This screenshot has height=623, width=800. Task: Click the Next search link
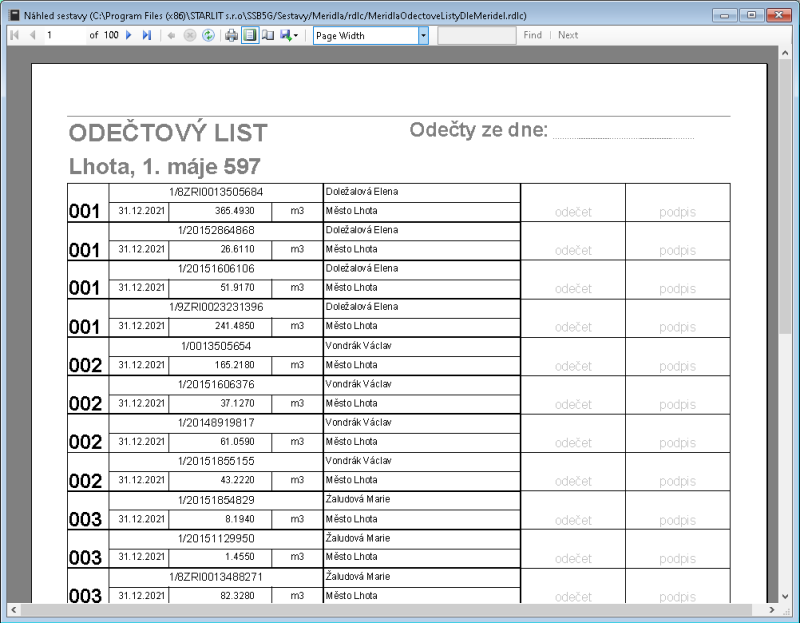(x=567, y=34)
